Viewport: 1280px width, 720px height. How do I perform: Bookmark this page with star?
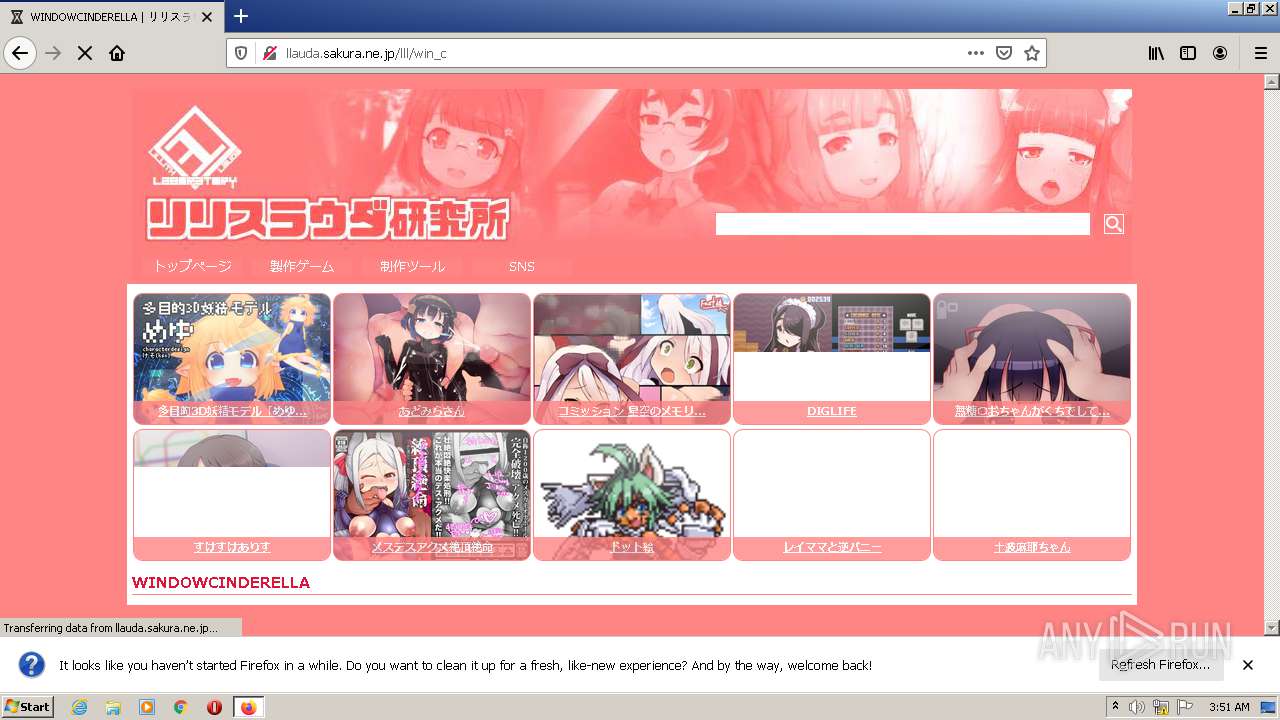(x=1032, y=53)
